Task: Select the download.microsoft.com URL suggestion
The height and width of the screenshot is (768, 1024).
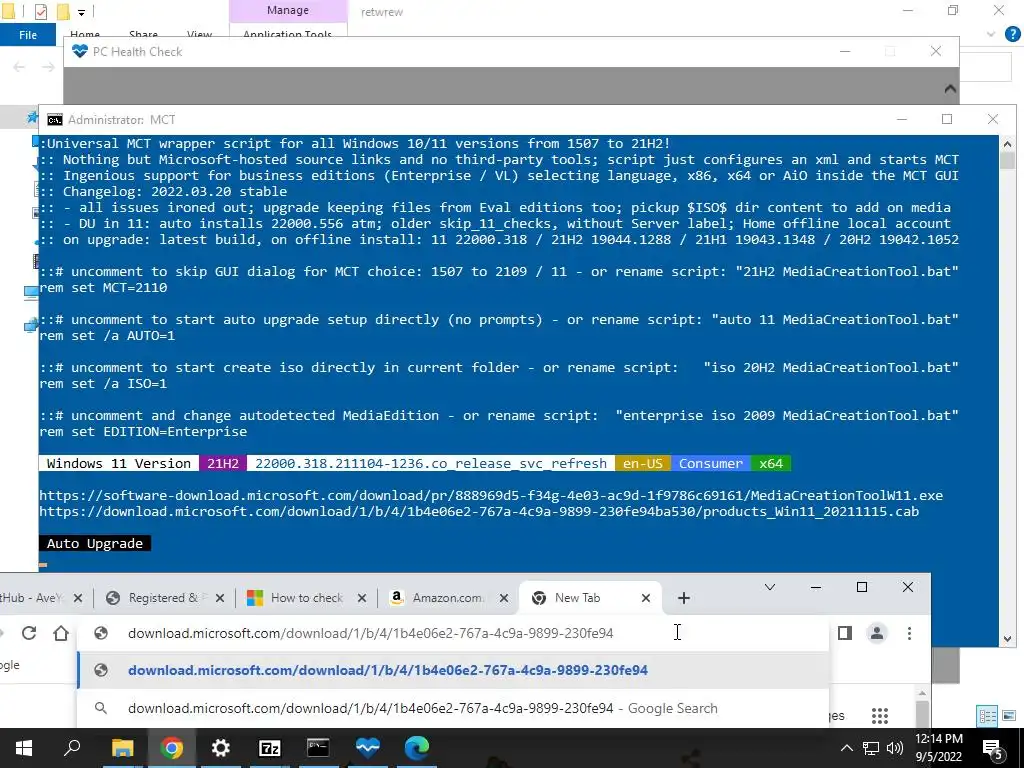Action: [x=453, y=670]
